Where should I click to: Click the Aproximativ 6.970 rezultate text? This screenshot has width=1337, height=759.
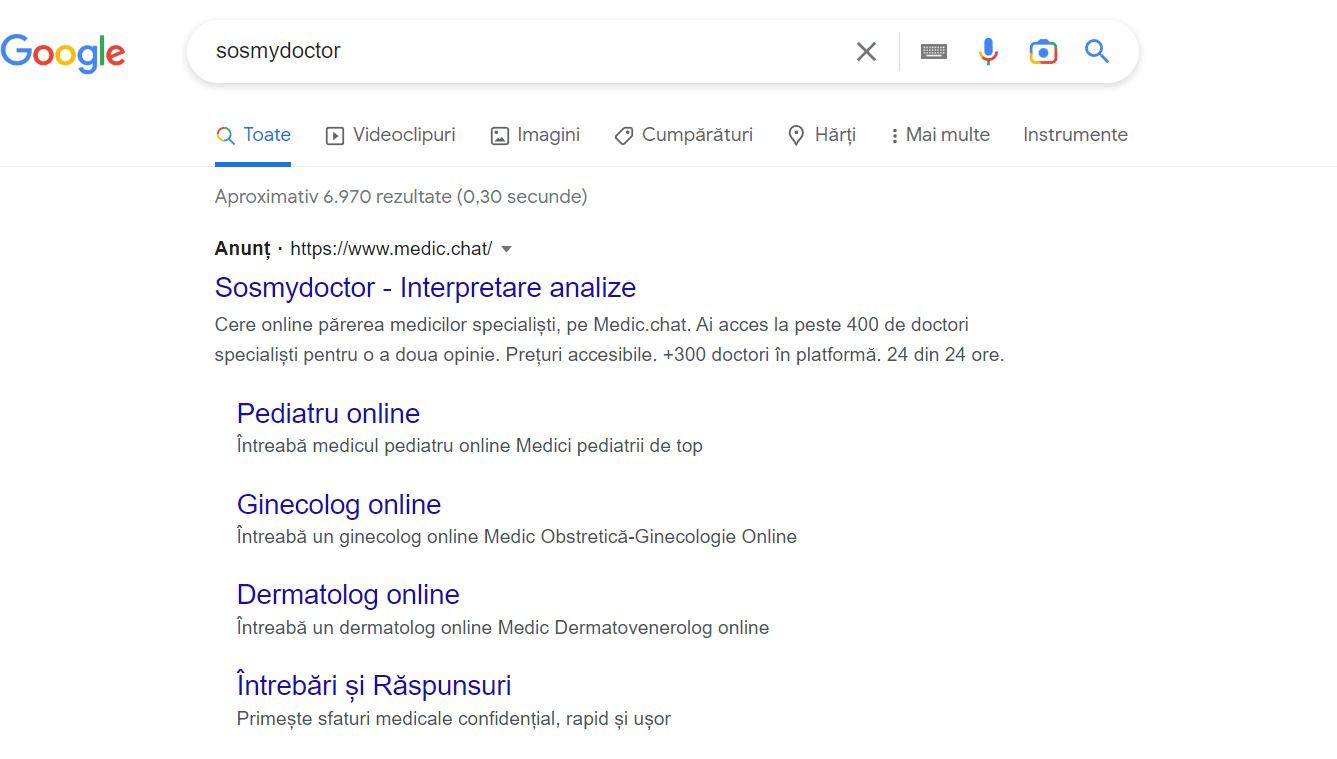(x=401, y=197)
